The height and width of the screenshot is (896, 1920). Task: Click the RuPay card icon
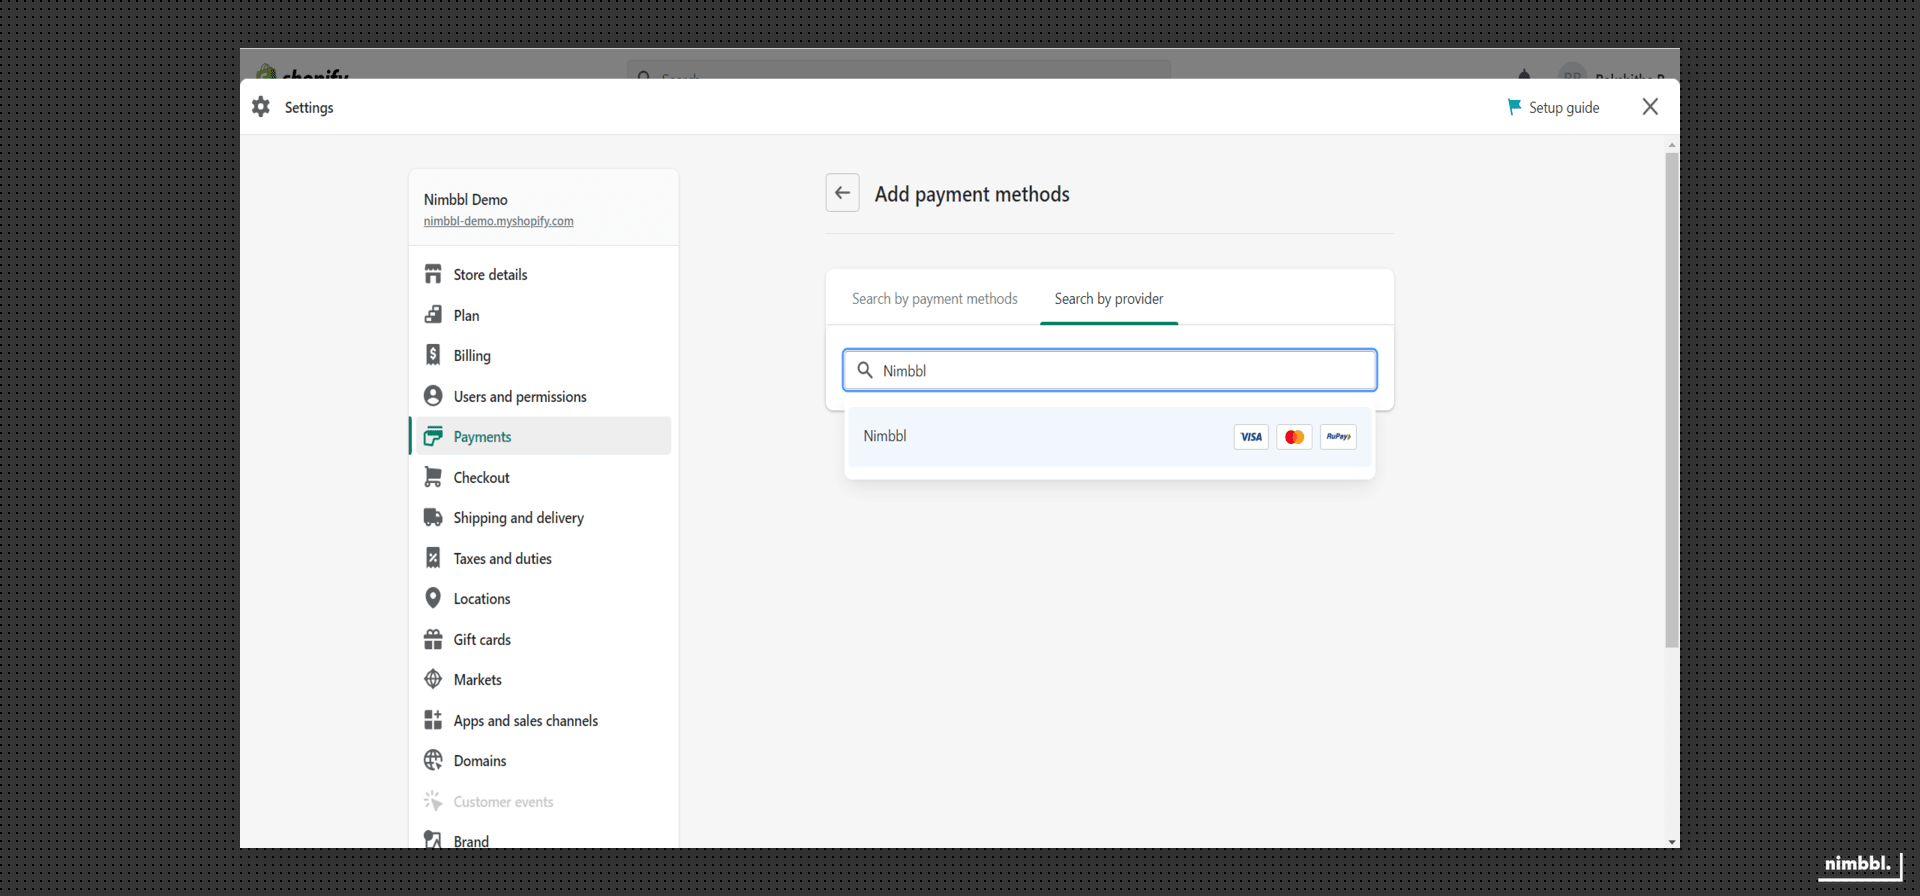coord(1338,437)
